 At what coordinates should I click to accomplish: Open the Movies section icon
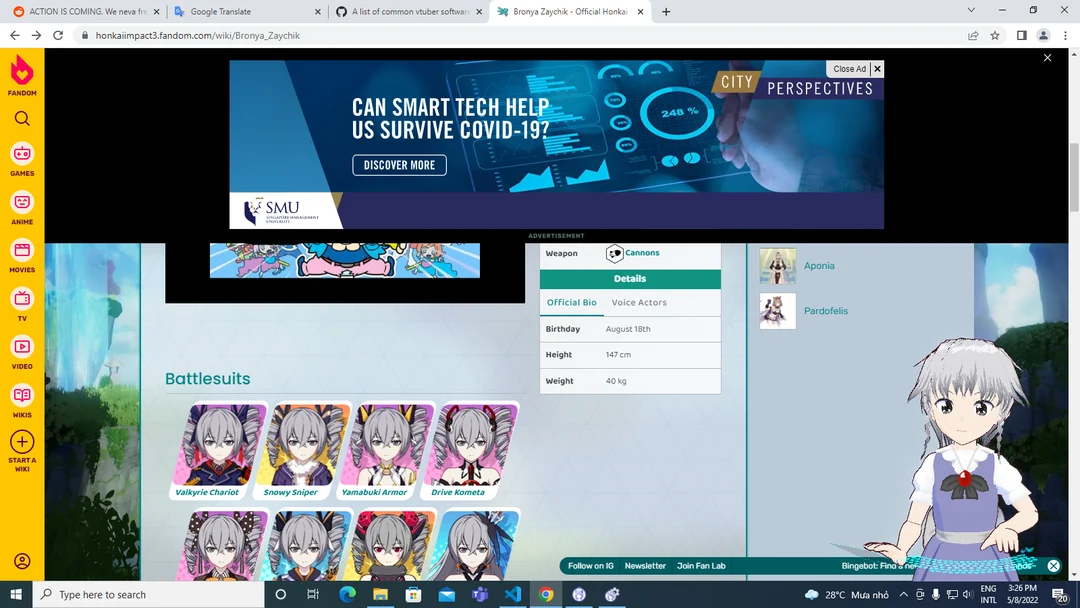[21, 253]
